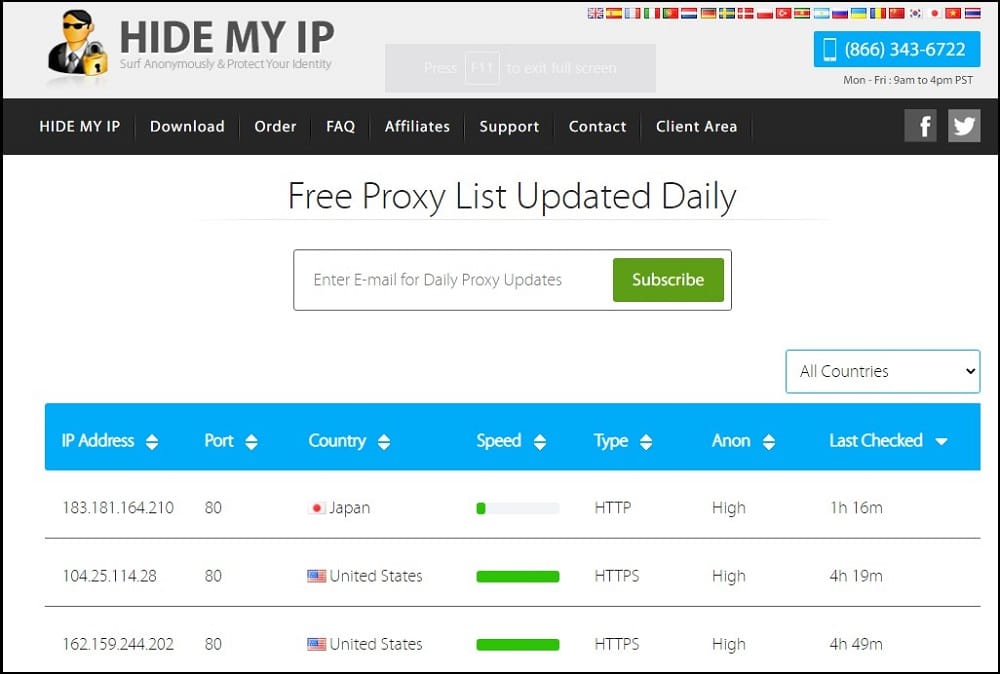Click the 1h 16m last checked value

point(856,508)
